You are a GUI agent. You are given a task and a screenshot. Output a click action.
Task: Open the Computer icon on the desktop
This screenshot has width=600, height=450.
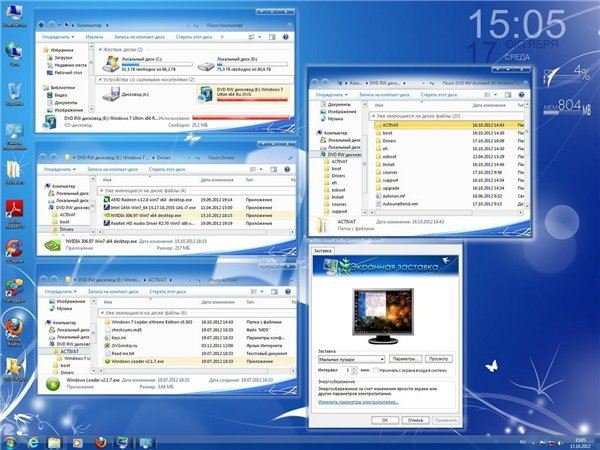click(14, 15)
